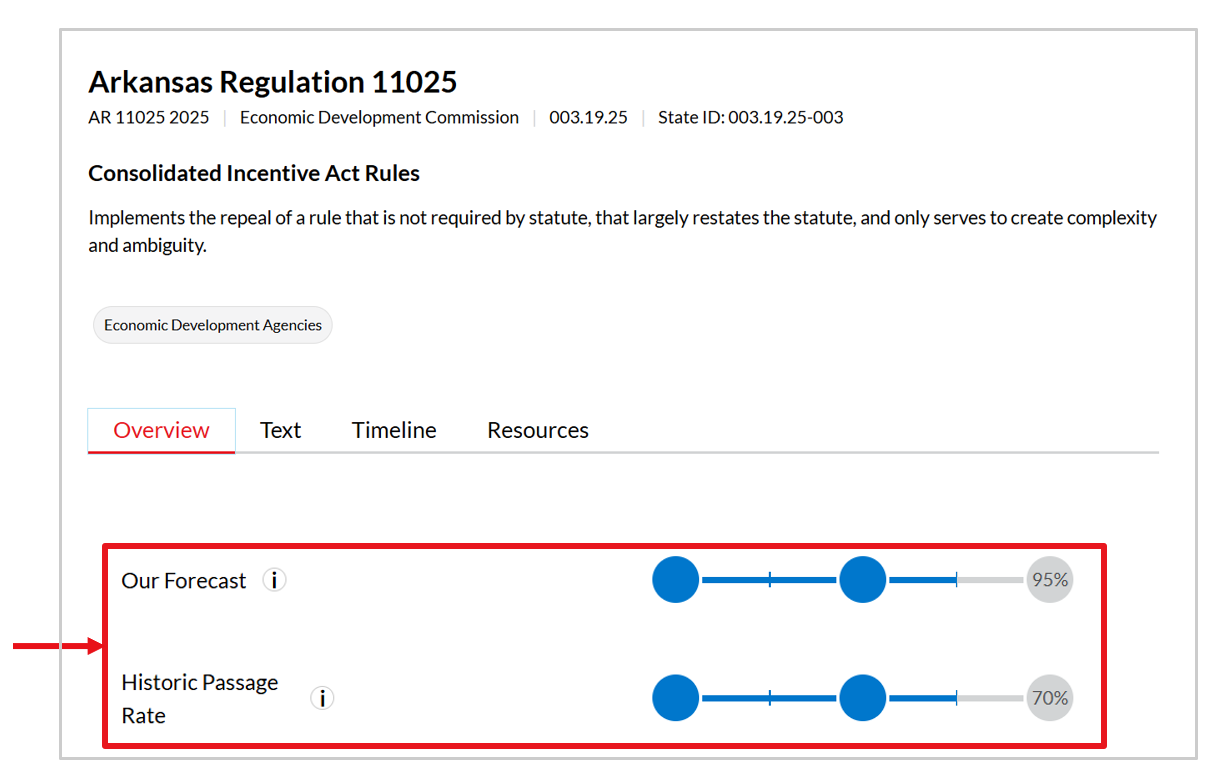Open the Text tab
The height and width of the screenshot is (779, 1216).
coord(280,430)
